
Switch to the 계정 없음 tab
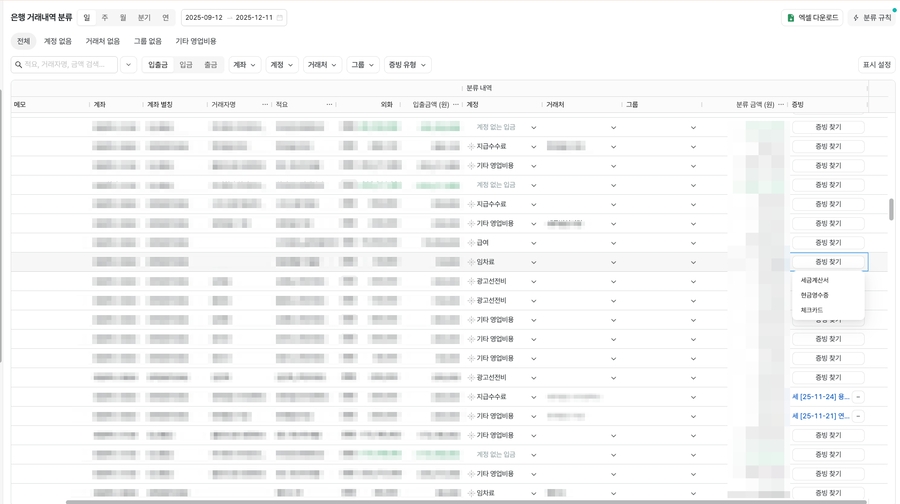click(58, 41)
